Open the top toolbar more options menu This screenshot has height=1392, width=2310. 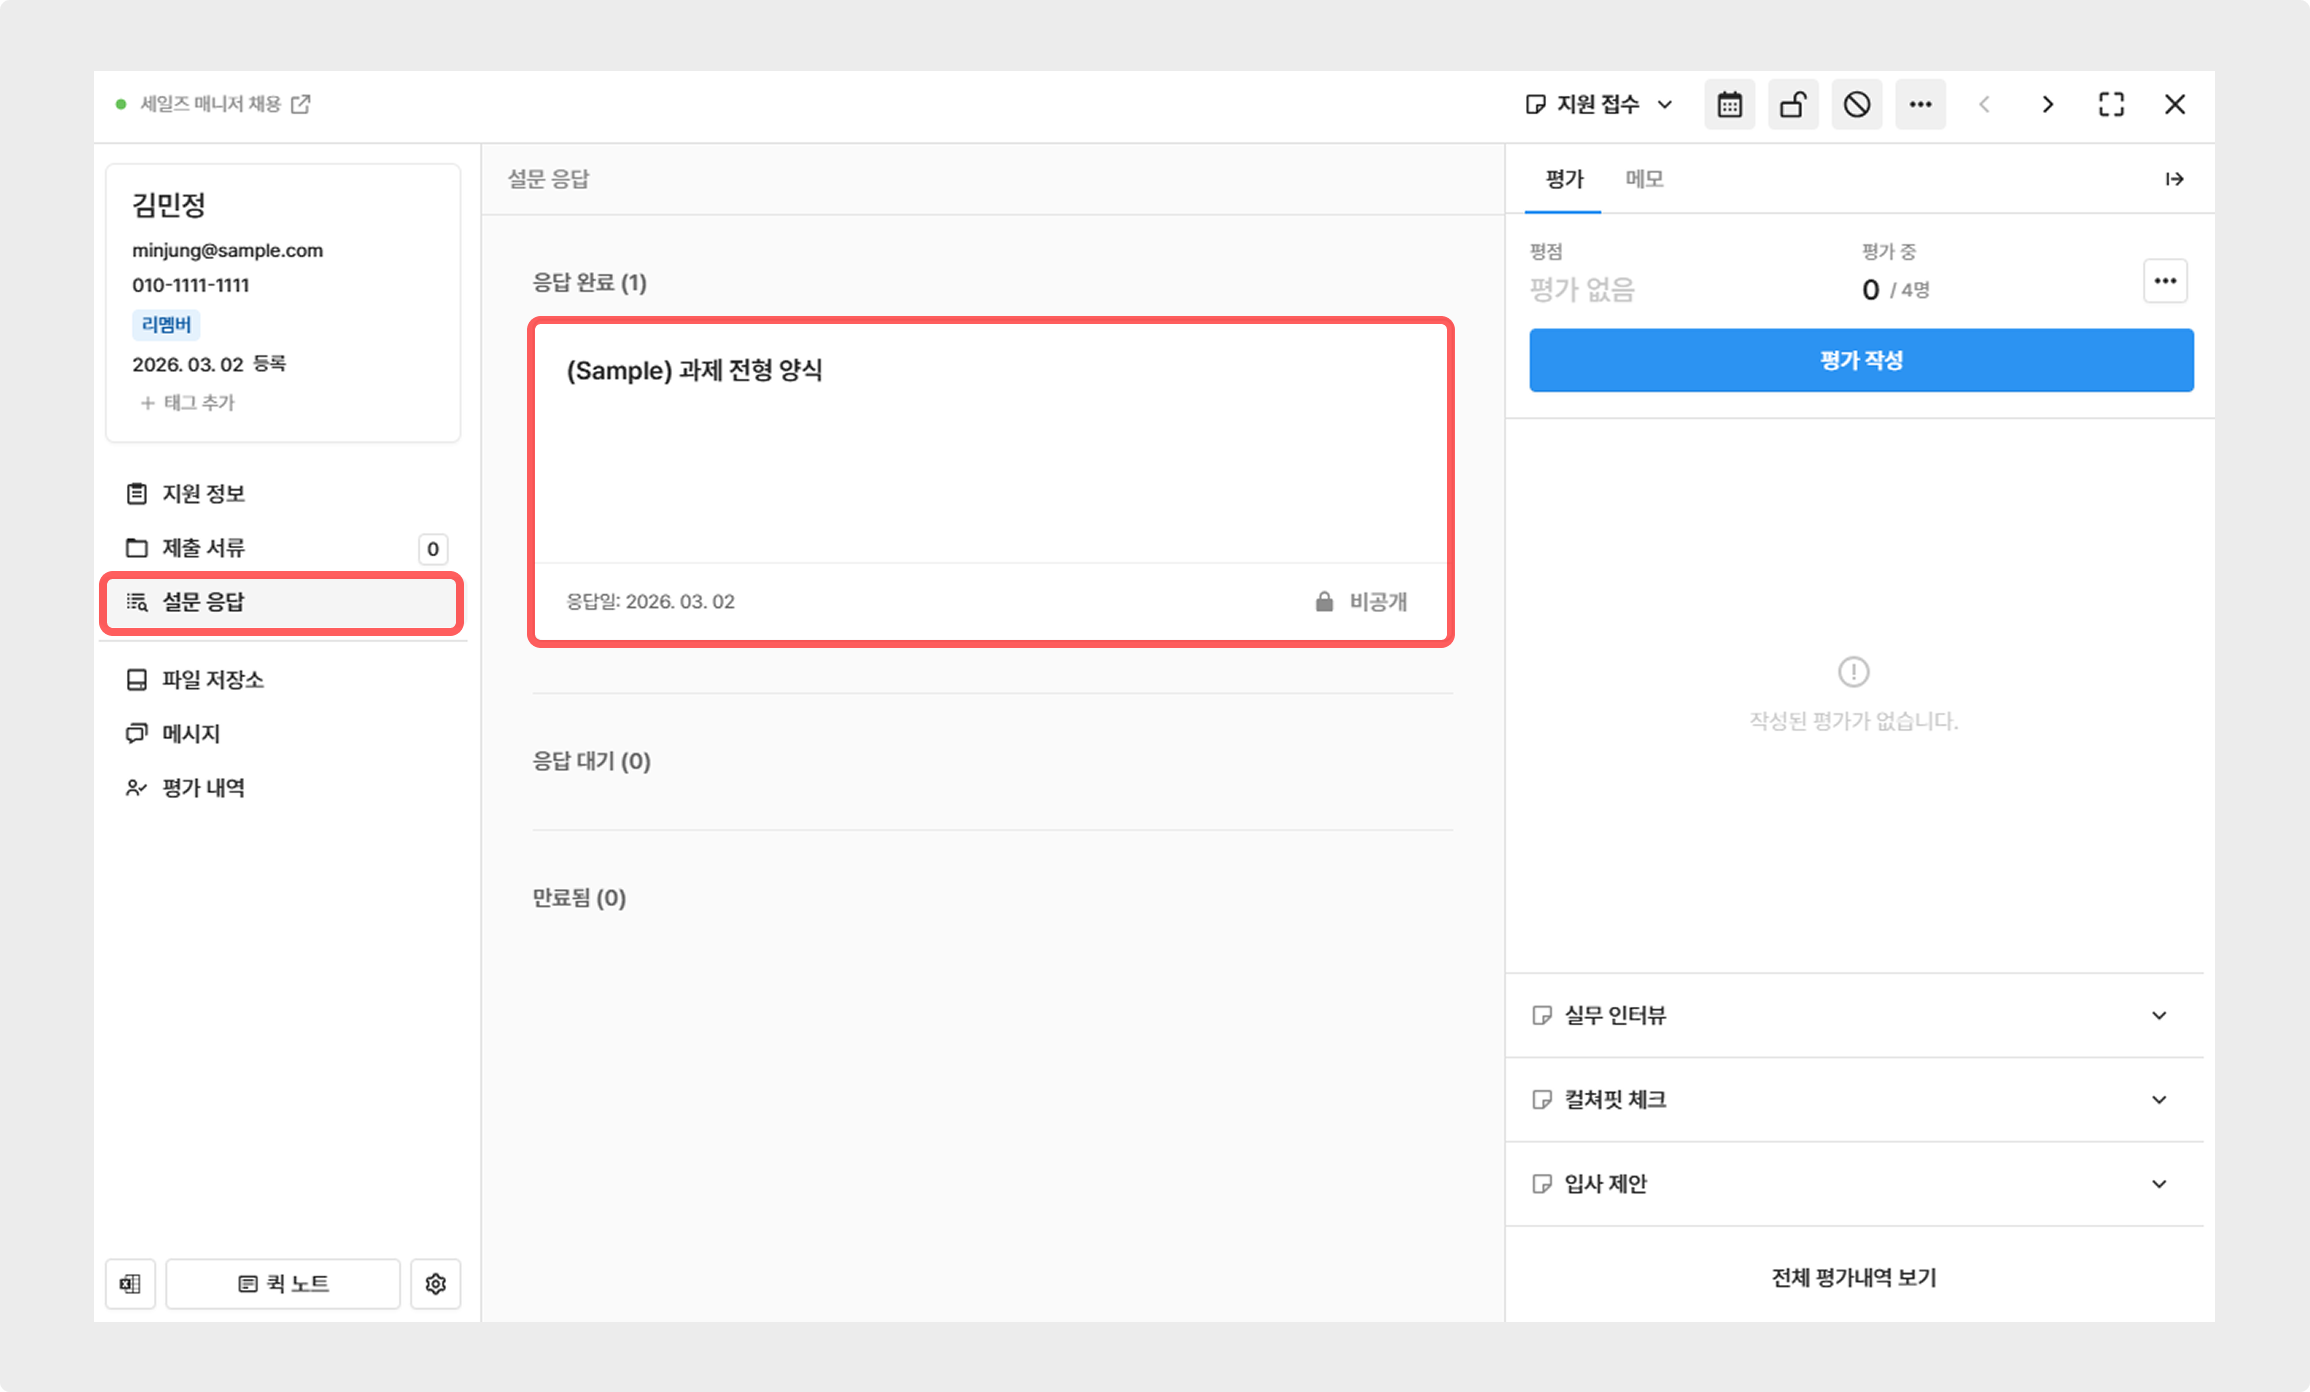[x=1920, y=104]
